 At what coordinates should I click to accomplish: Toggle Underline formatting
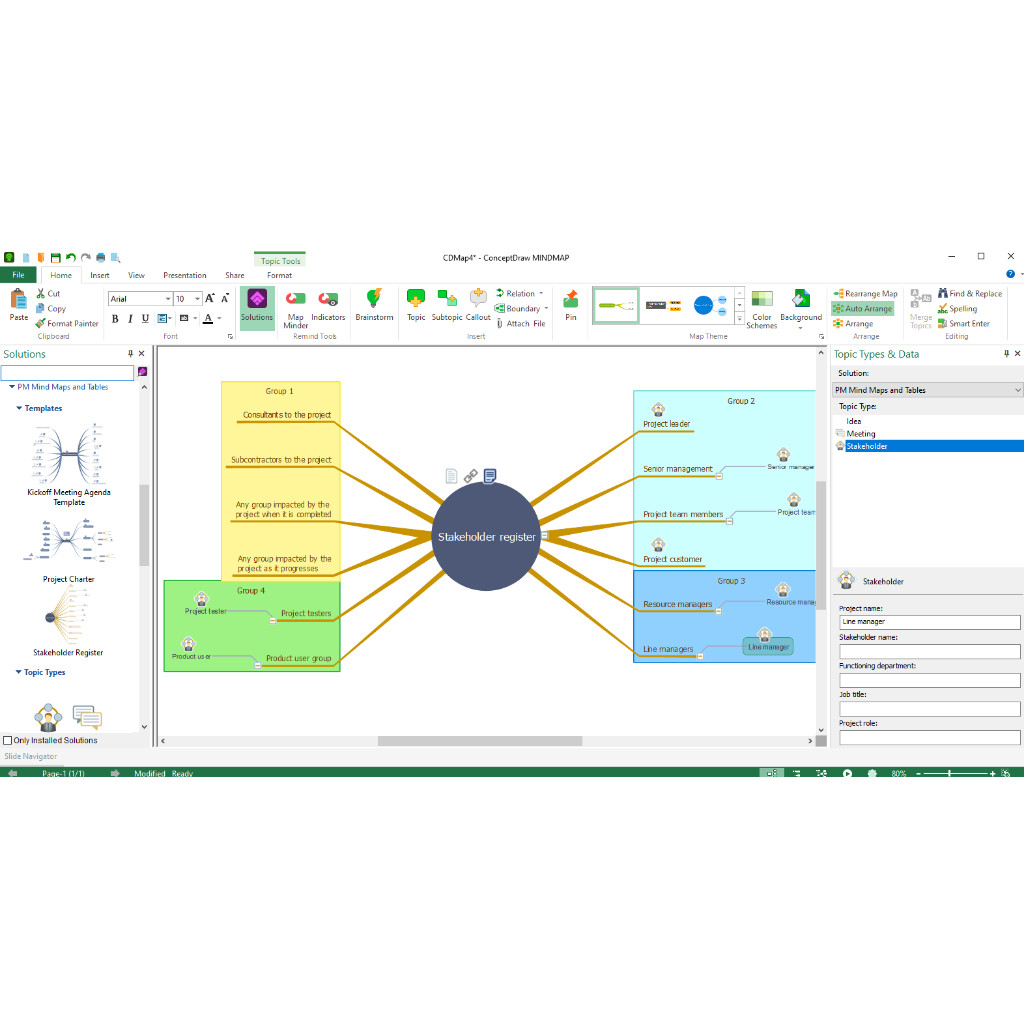click(x=145, y=319)
